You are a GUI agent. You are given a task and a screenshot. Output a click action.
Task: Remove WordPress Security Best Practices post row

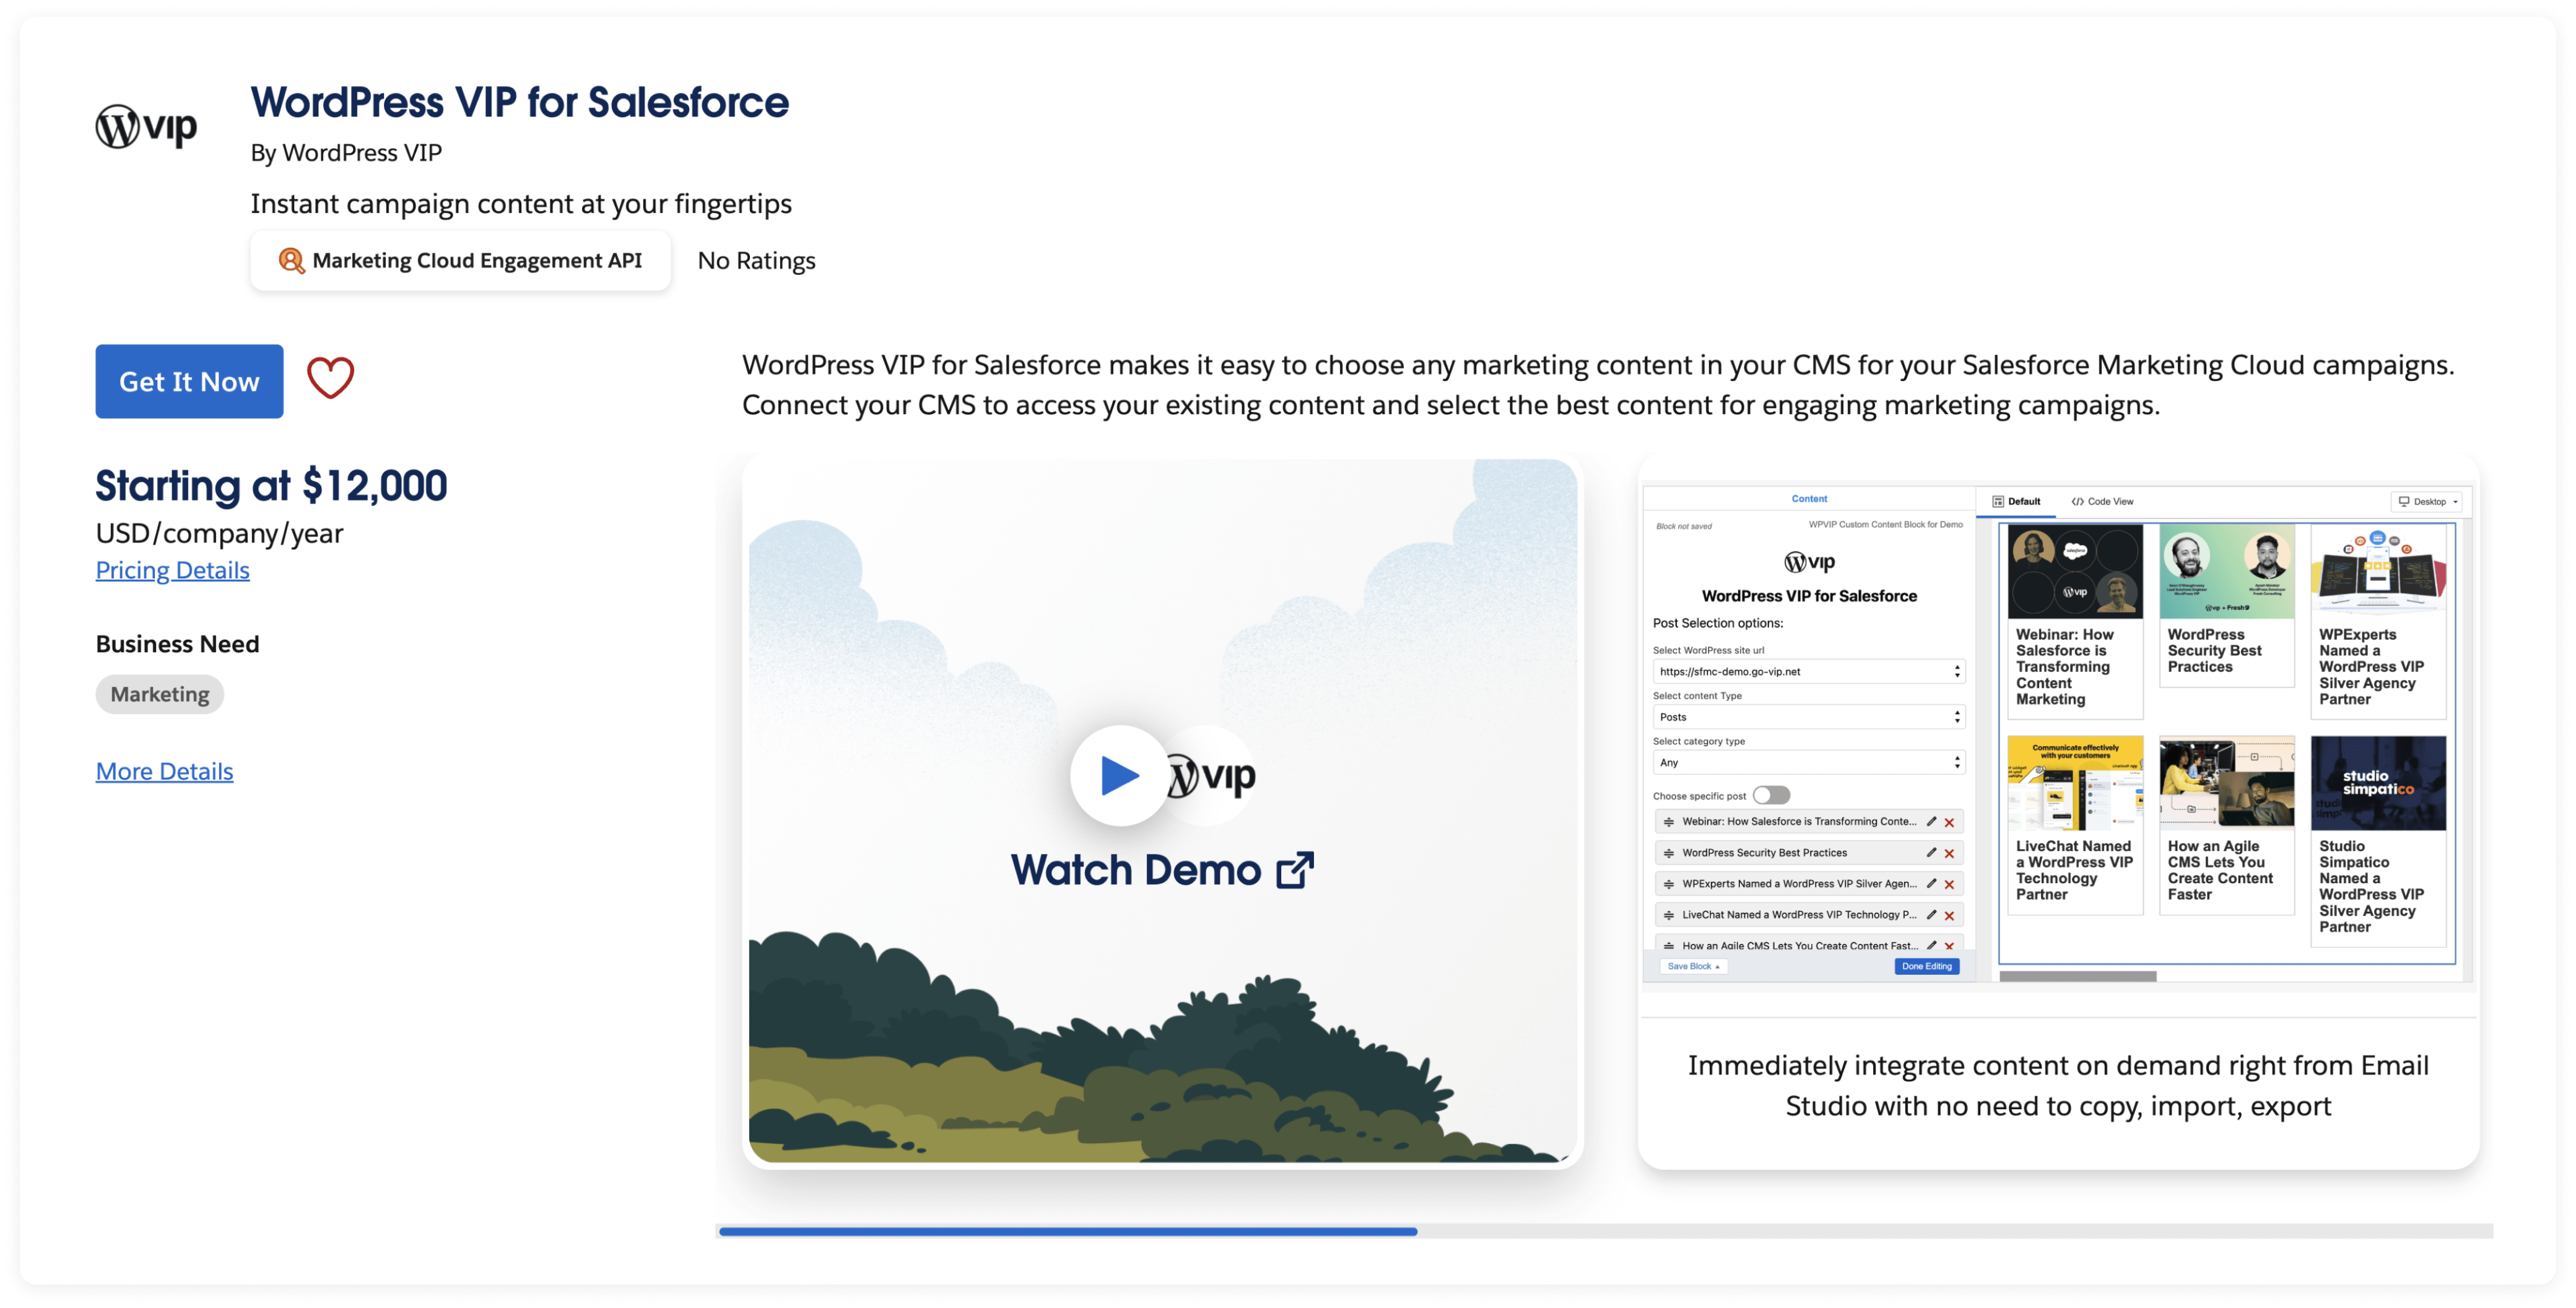click(1948, 853)
